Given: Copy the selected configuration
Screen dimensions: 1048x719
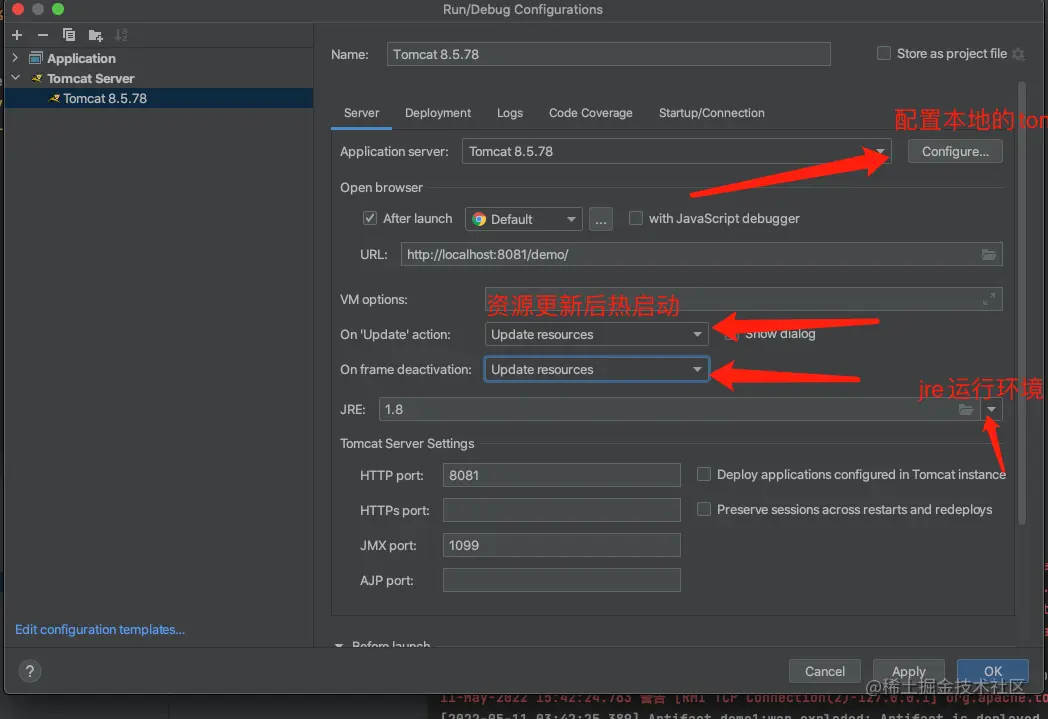Looking at the screenshot, I should (x=69, y=35).
